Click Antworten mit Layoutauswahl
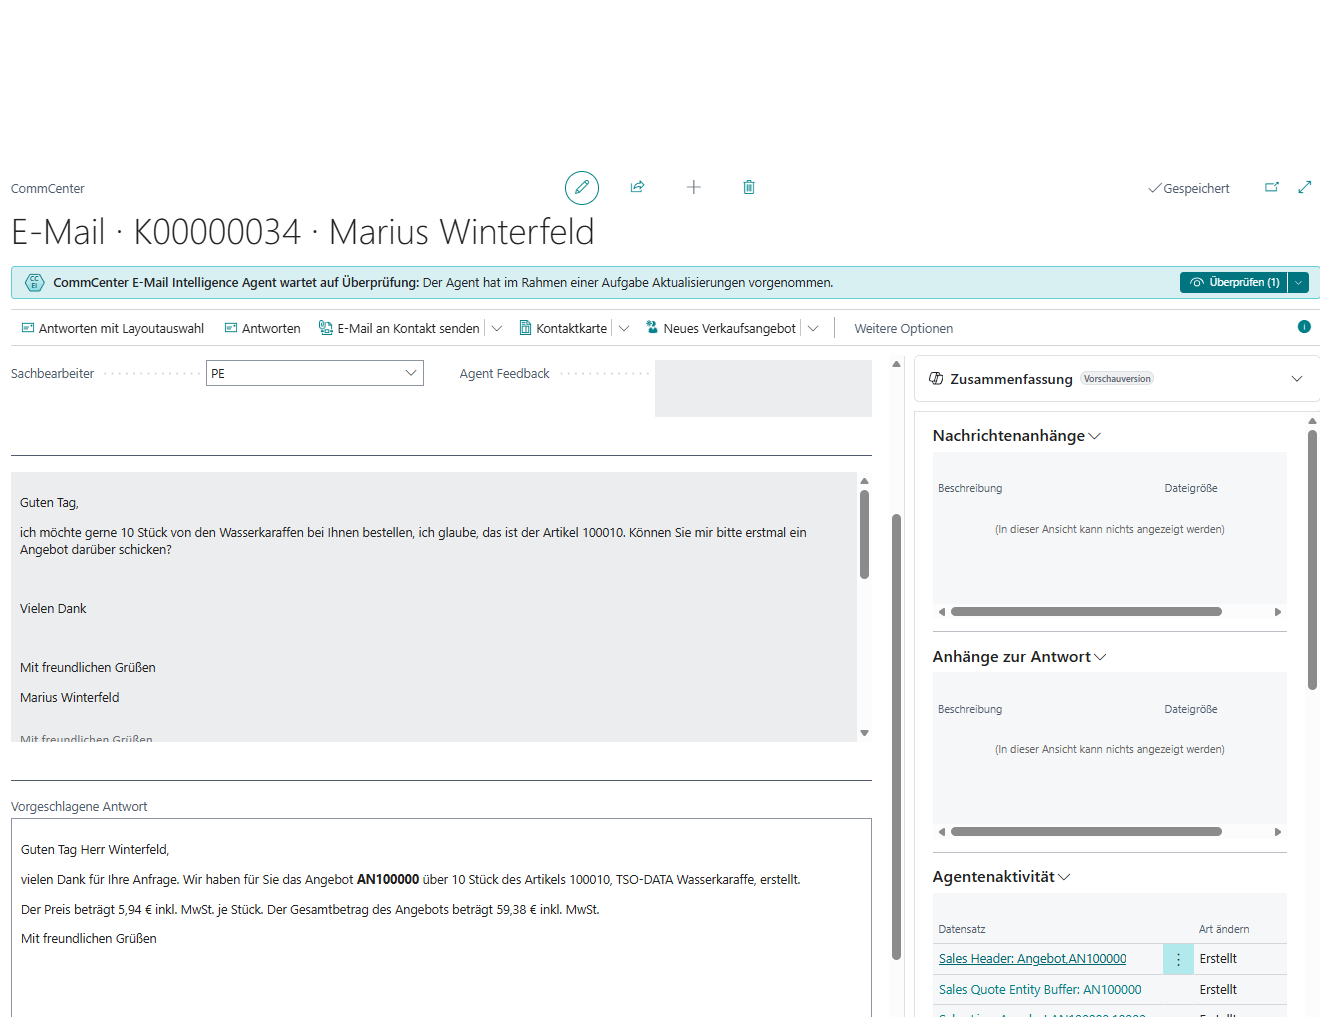This screenshot has height=1017, width=1320. click(113, 328)
